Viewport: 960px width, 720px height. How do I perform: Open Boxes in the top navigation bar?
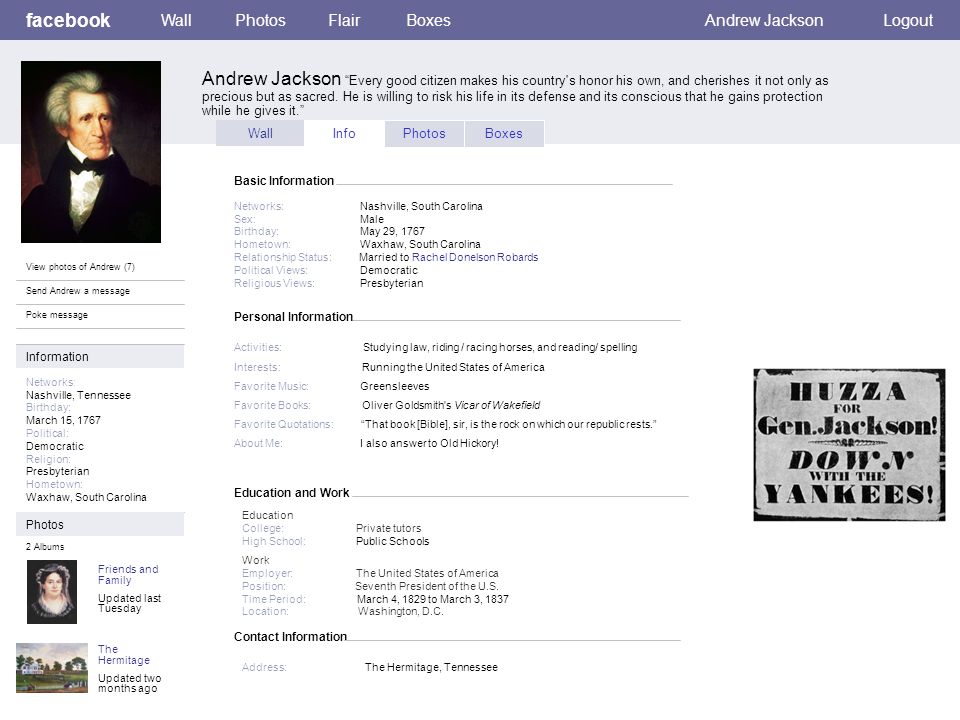(x=428, y=20)
